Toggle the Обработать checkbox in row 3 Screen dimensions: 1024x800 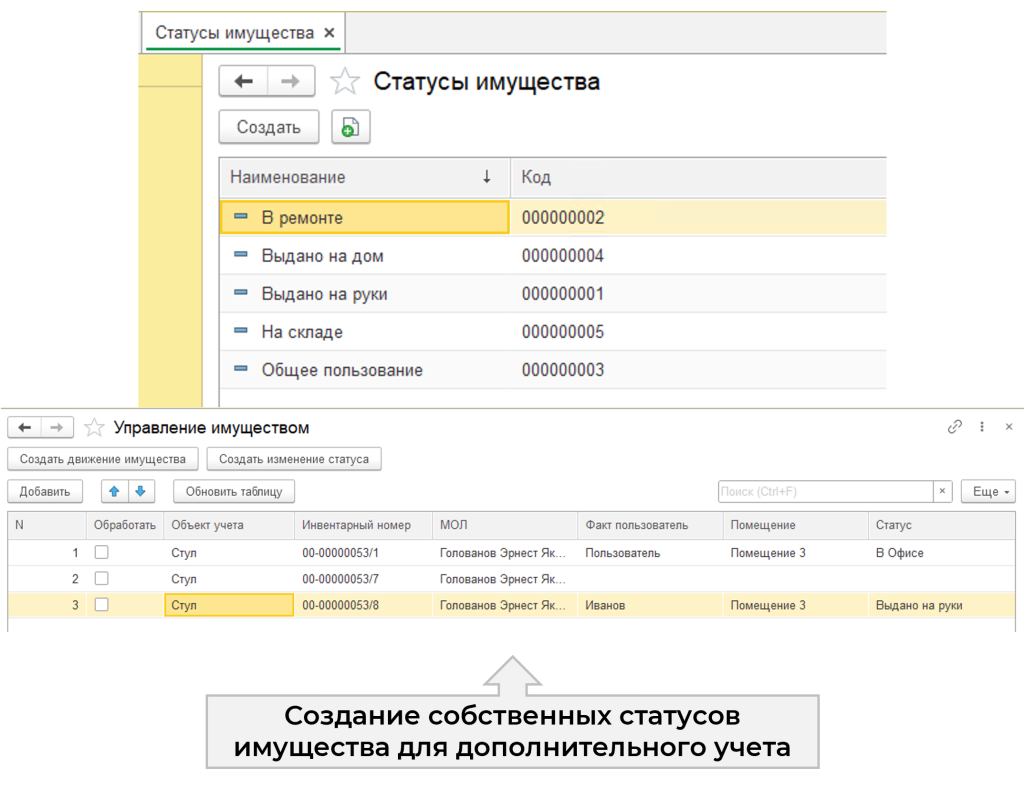point(101,605)
